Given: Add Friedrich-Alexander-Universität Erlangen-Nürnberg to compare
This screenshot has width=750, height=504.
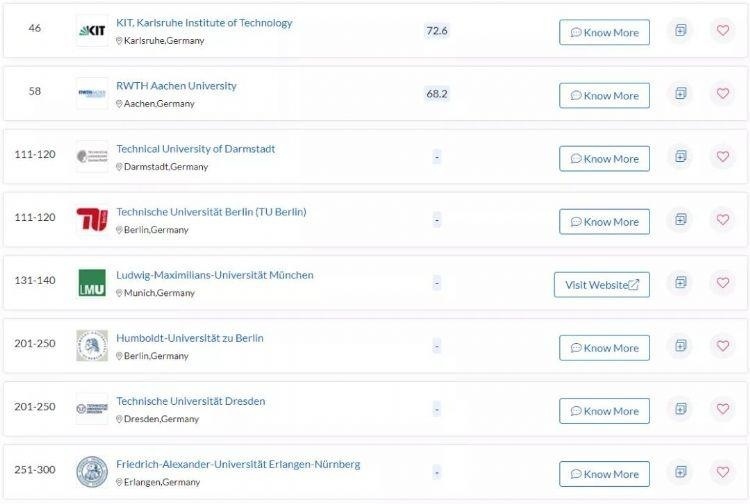Looking at the screenshot, I should click(680, 472).
